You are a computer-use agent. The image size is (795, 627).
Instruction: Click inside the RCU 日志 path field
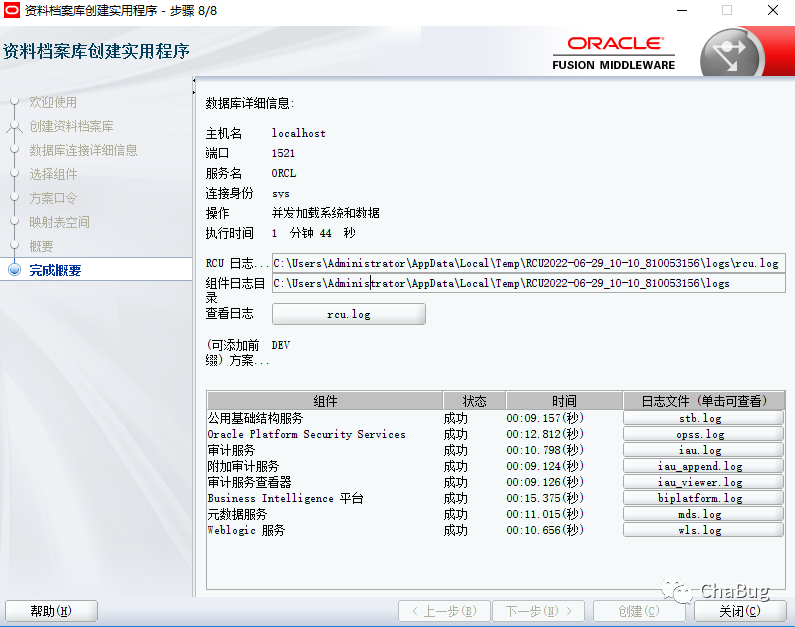(528, 263)
